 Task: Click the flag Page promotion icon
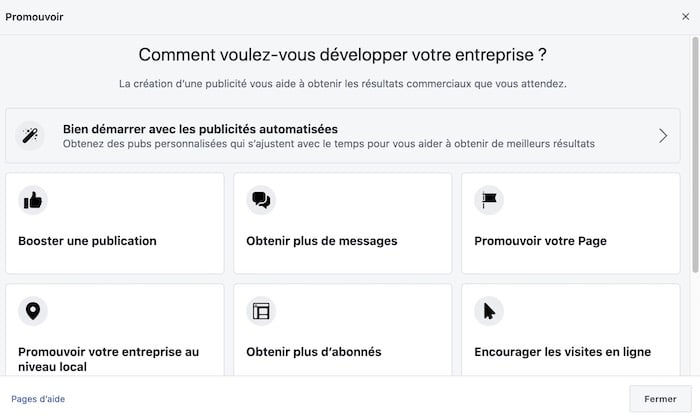(489, 200)
